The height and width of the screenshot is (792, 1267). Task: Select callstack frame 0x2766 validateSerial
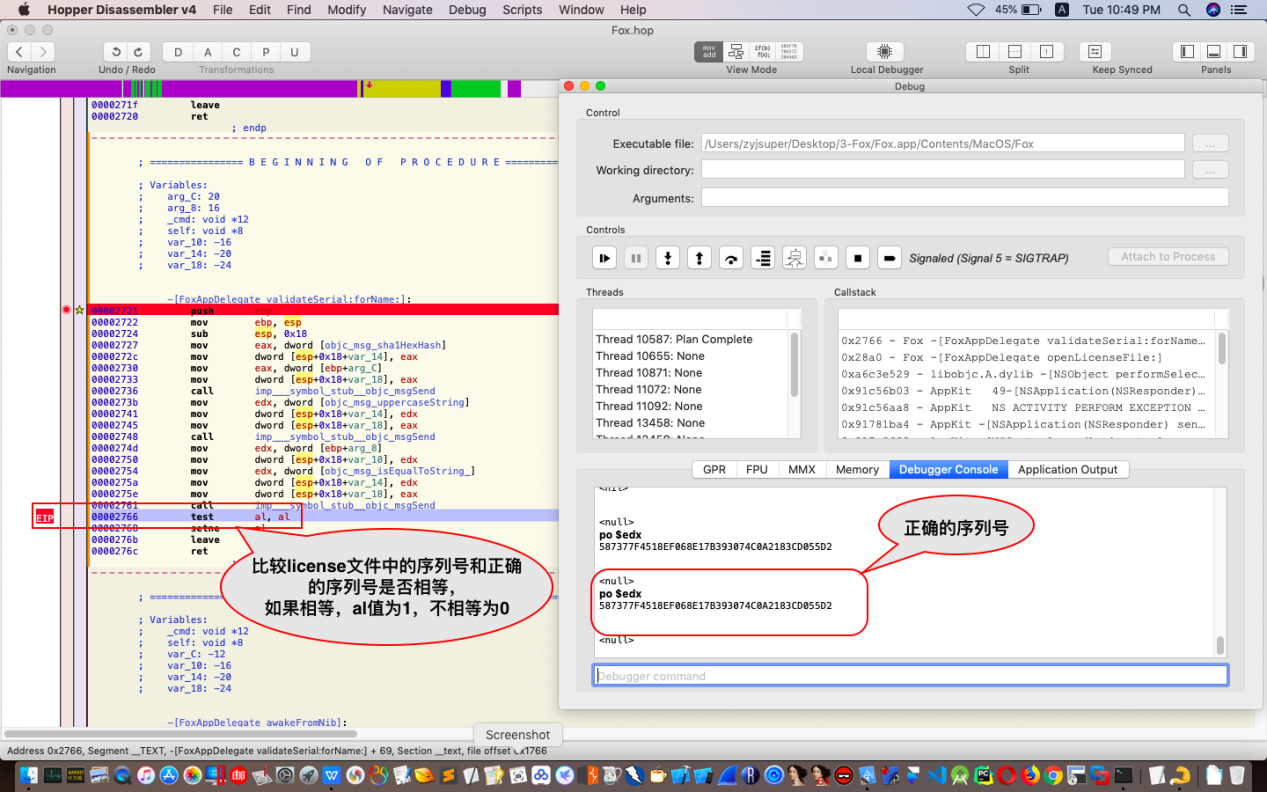click(x=1024, y=340)
